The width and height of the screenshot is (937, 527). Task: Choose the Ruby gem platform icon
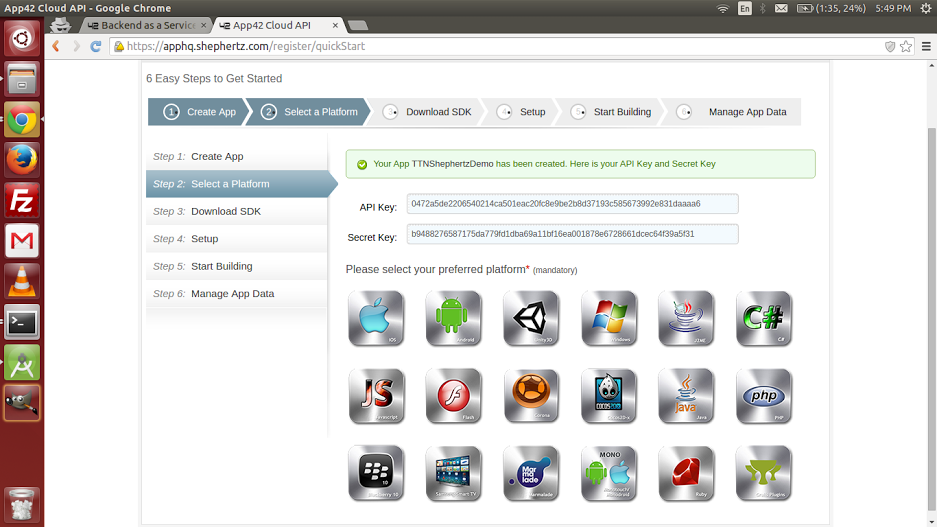(x=686, y=473)
